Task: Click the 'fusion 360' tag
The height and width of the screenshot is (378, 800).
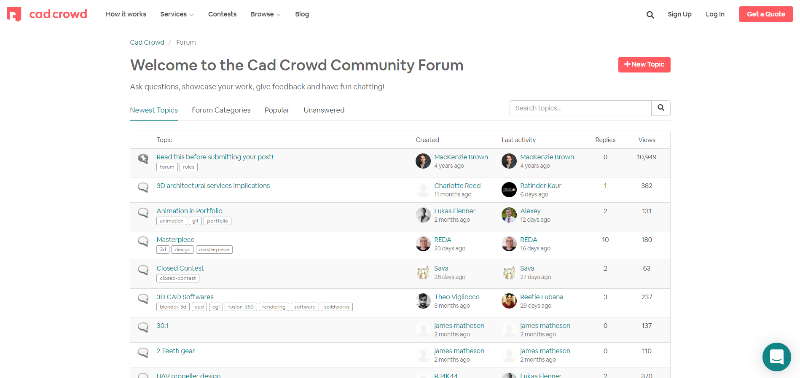Action: pyautogui.click(x=240, y=307)
